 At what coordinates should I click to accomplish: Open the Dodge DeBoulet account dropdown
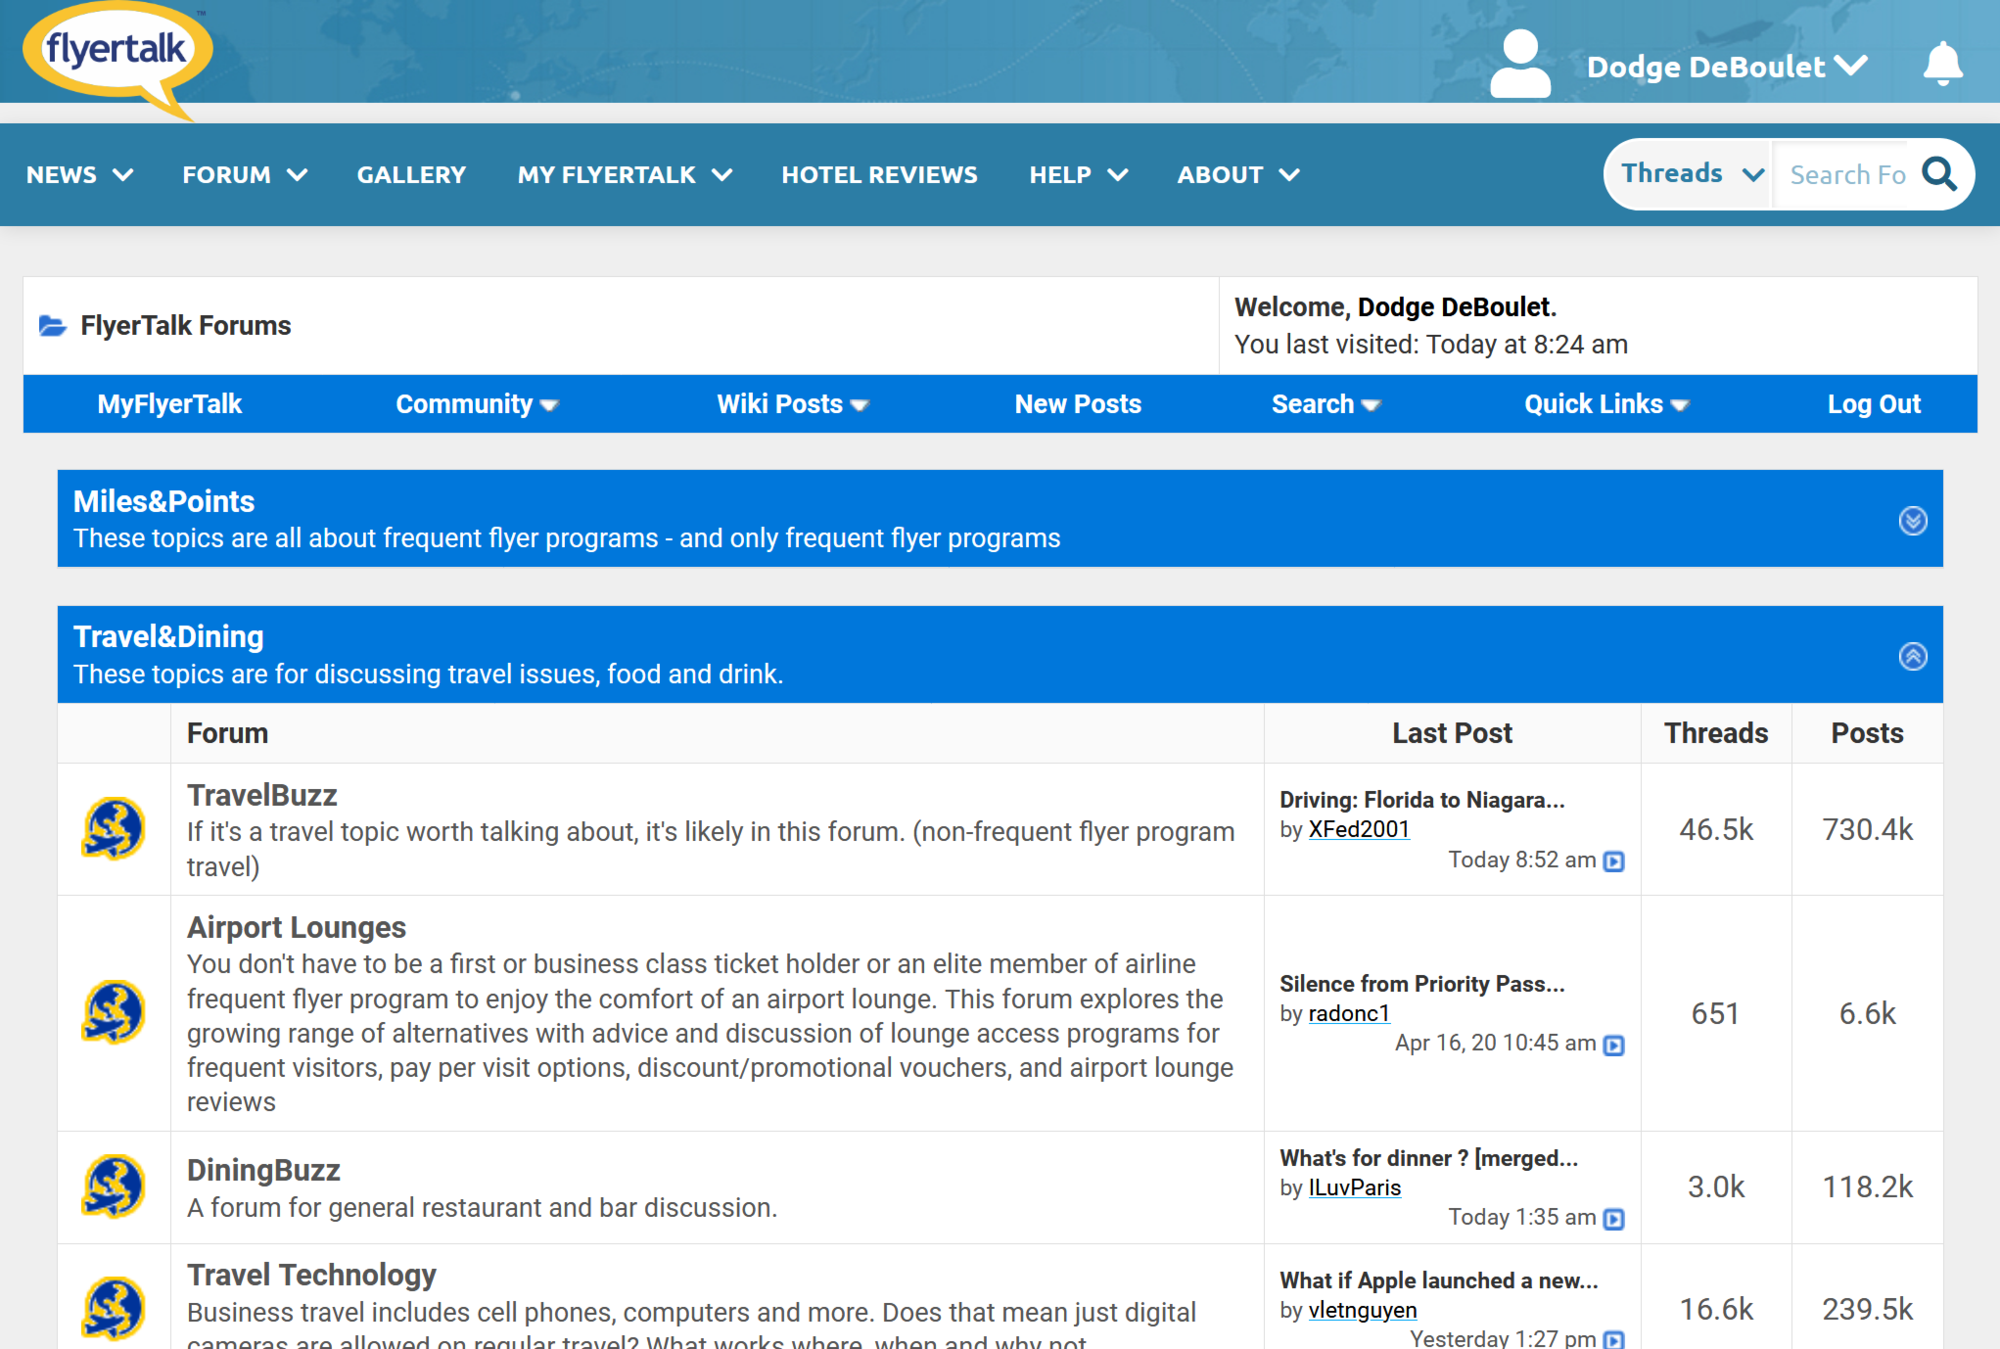coord(1726,66)
